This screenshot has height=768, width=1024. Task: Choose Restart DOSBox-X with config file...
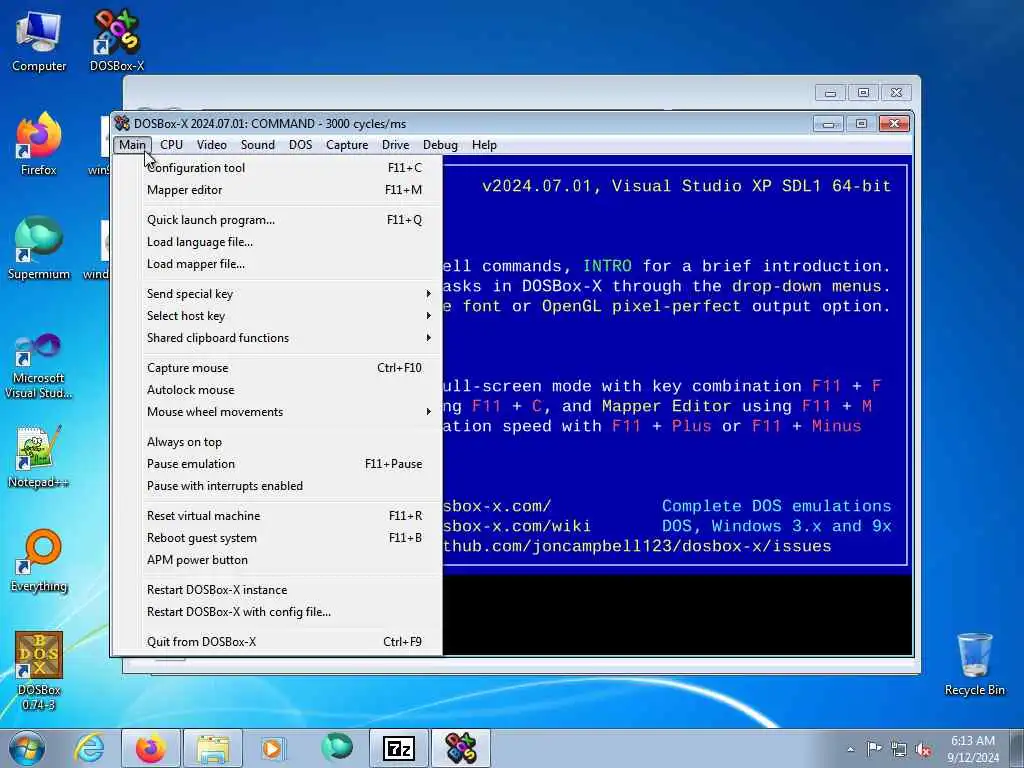pos(278,612)
